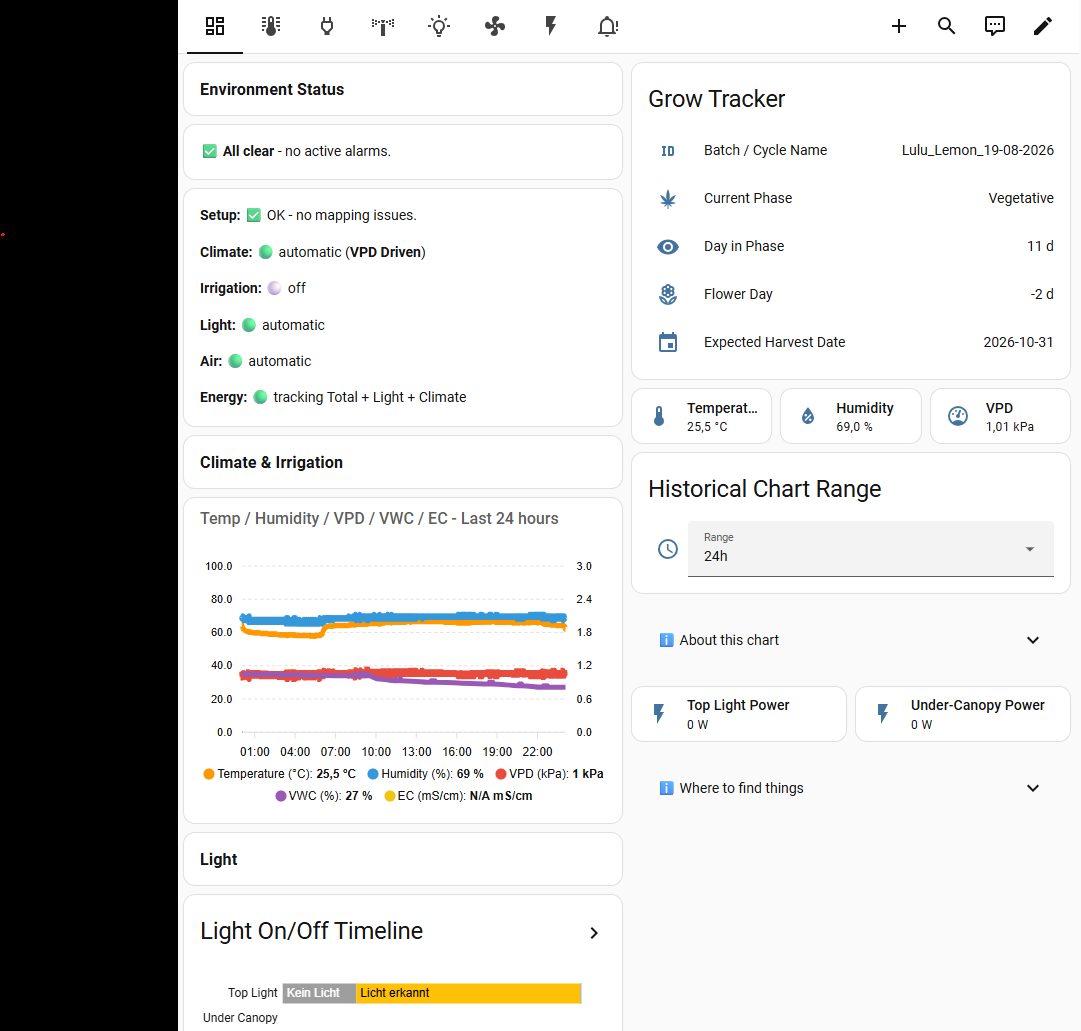Click the clock icon beside Range selector
The height and width of the screenshot is (1031, 1081).
[x=668, y=549]
